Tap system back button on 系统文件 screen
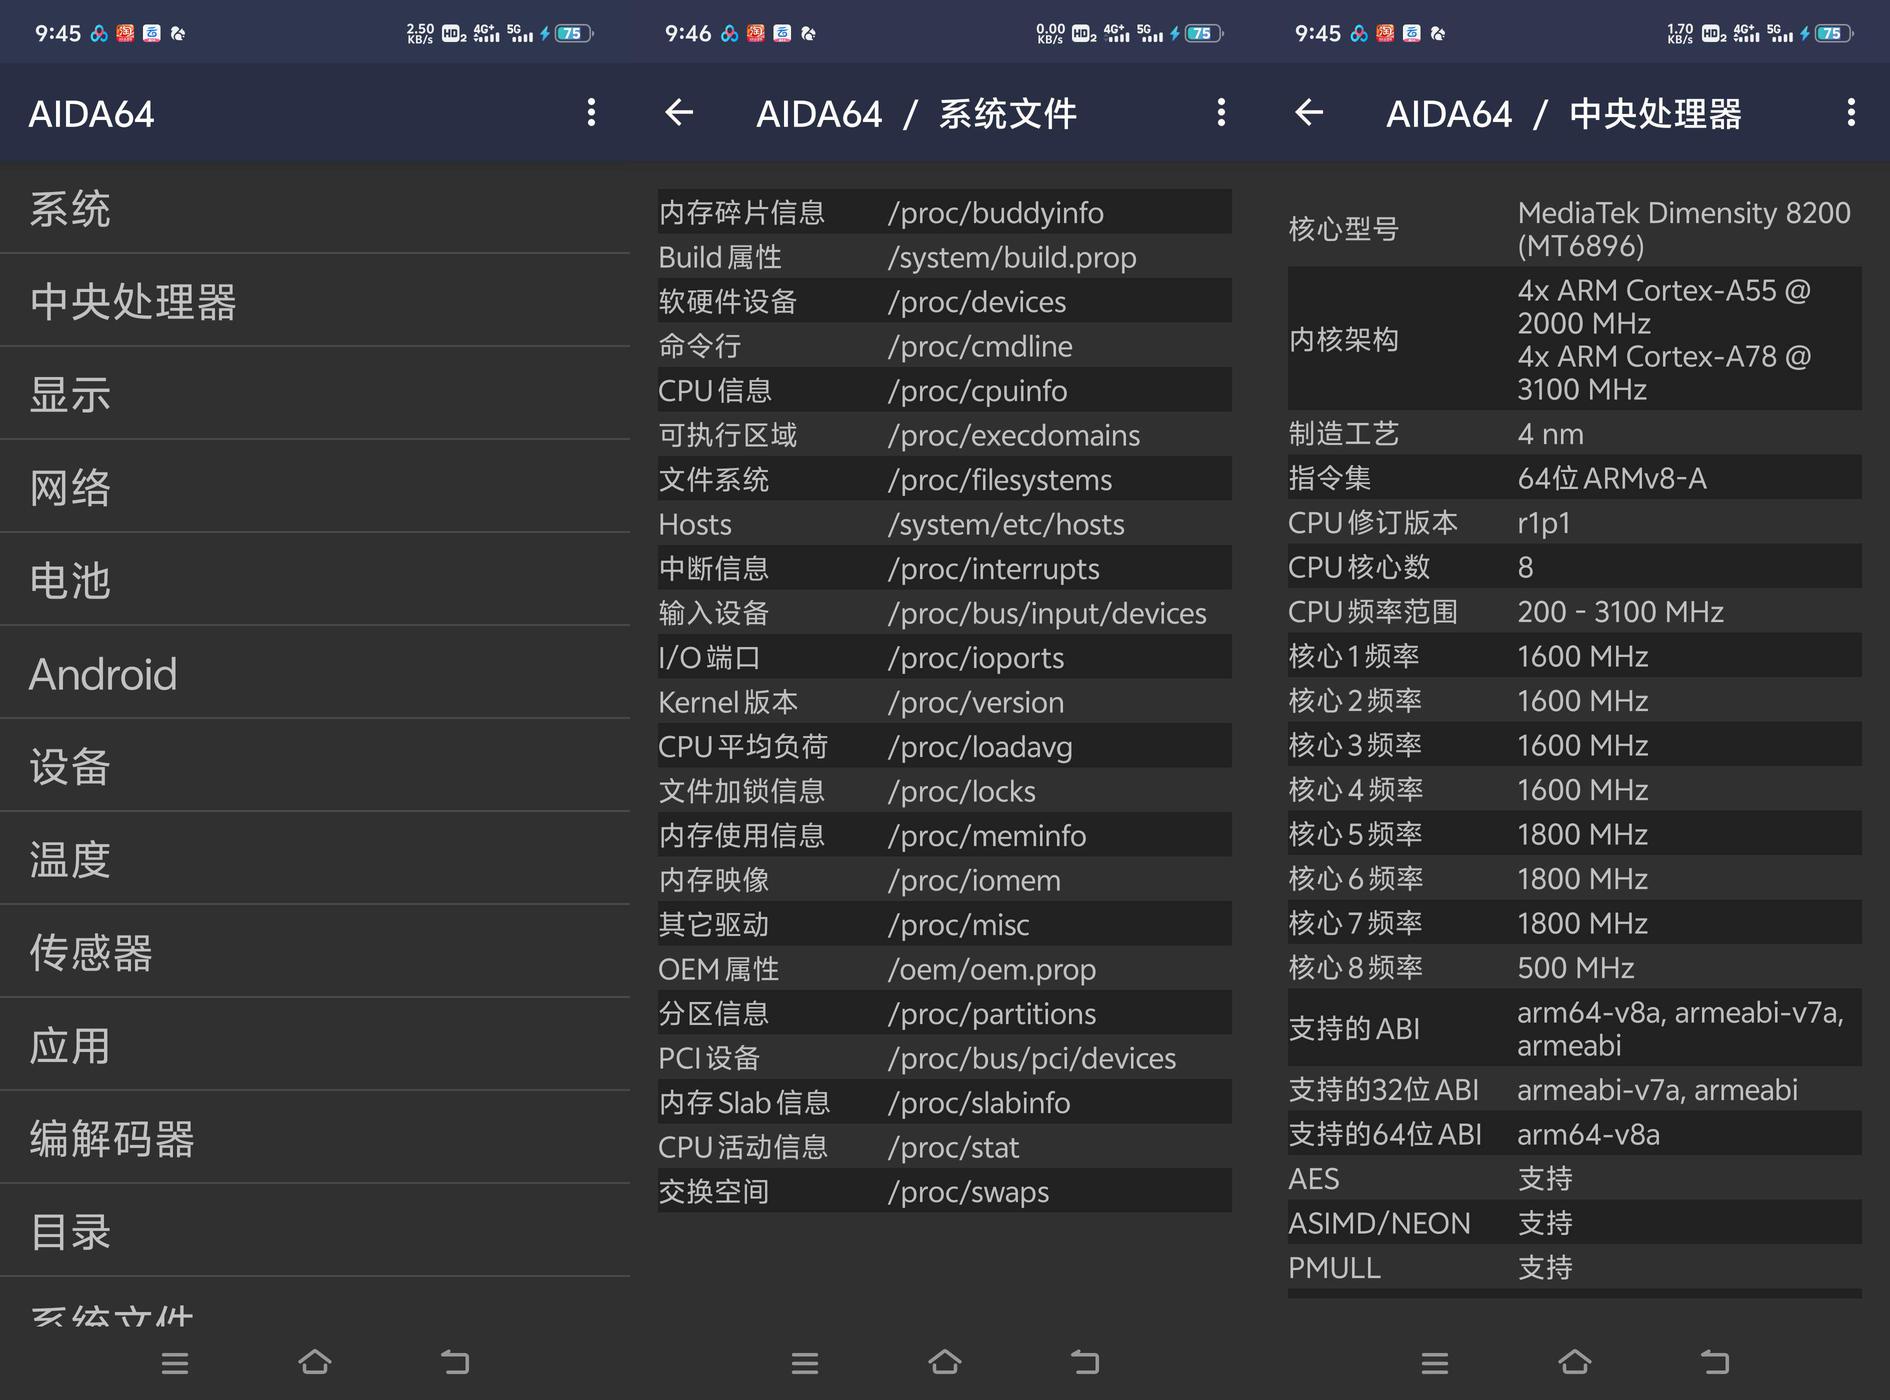The image size is (1890, 1400). click(x=1085, y=1362)
